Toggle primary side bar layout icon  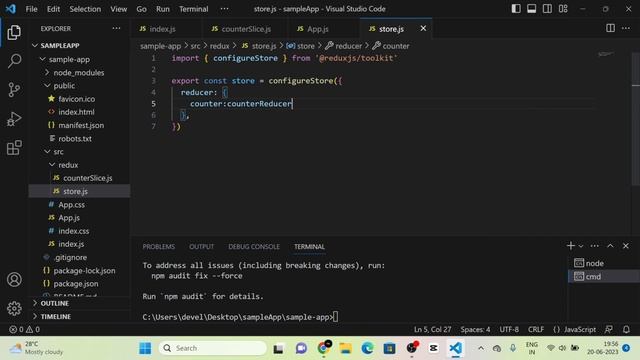pos(516,9)
